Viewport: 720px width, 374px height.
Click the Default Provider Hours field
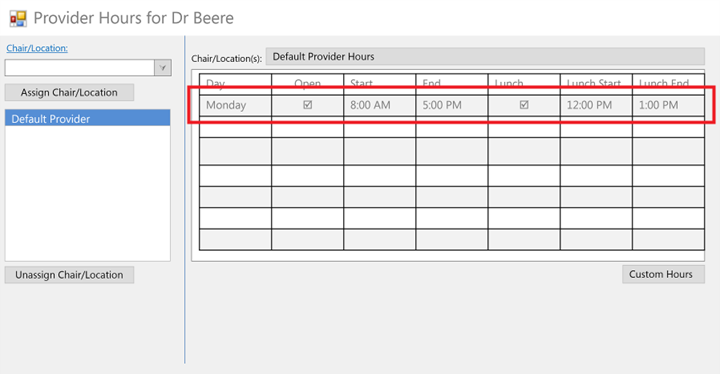click(x=485, y=57)
